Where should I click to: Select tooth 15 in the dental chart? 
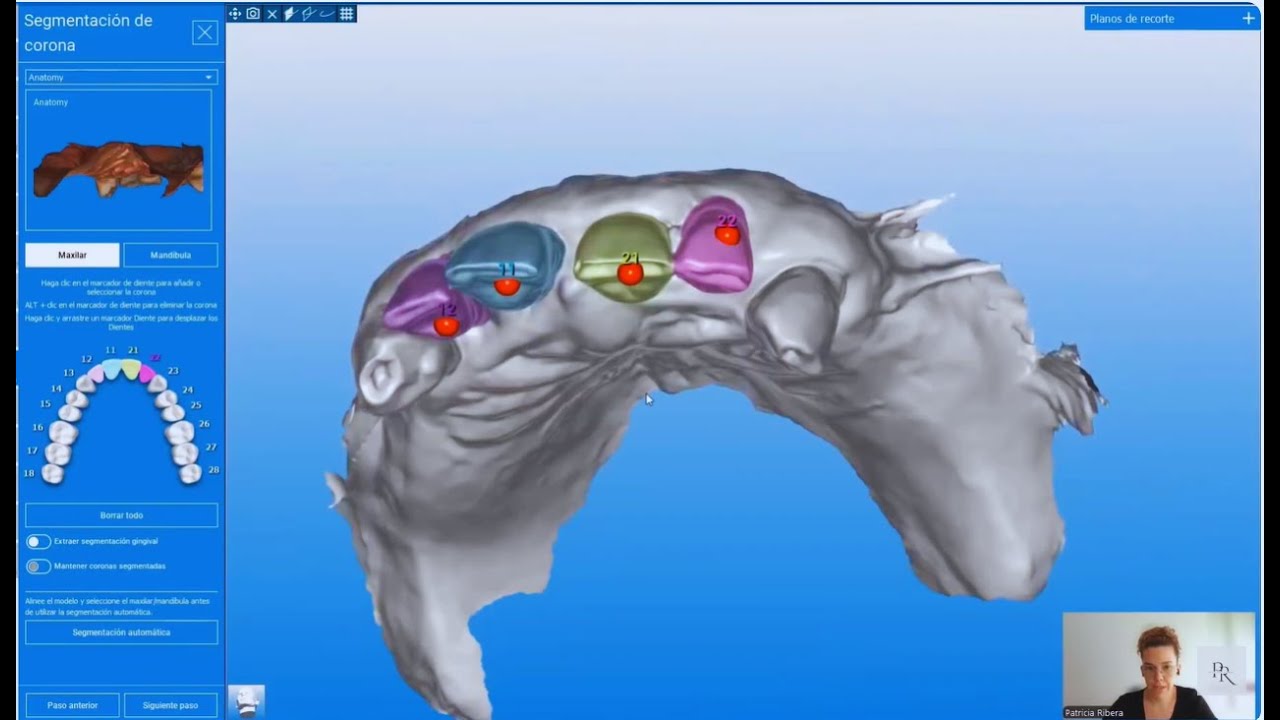pyautogui.click(x=70, y=413)
